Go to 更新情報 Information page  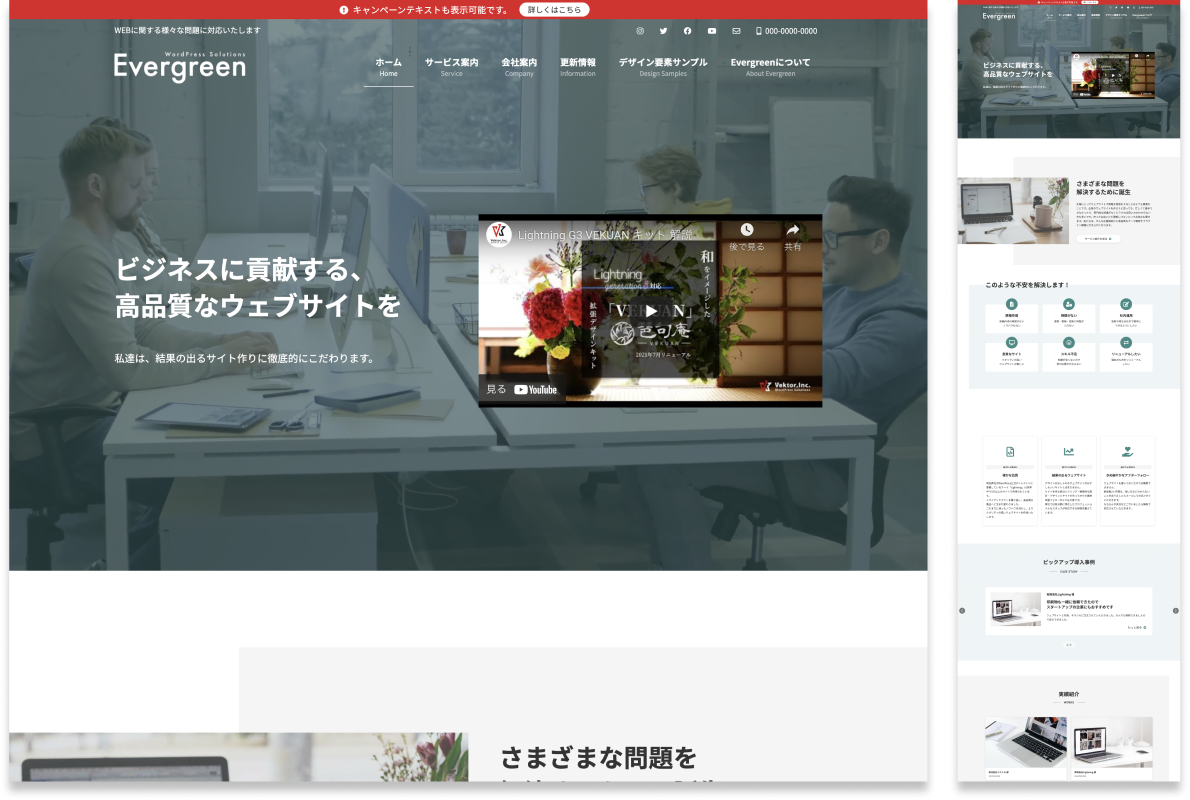pyautogui.click(x=578, y=67)
